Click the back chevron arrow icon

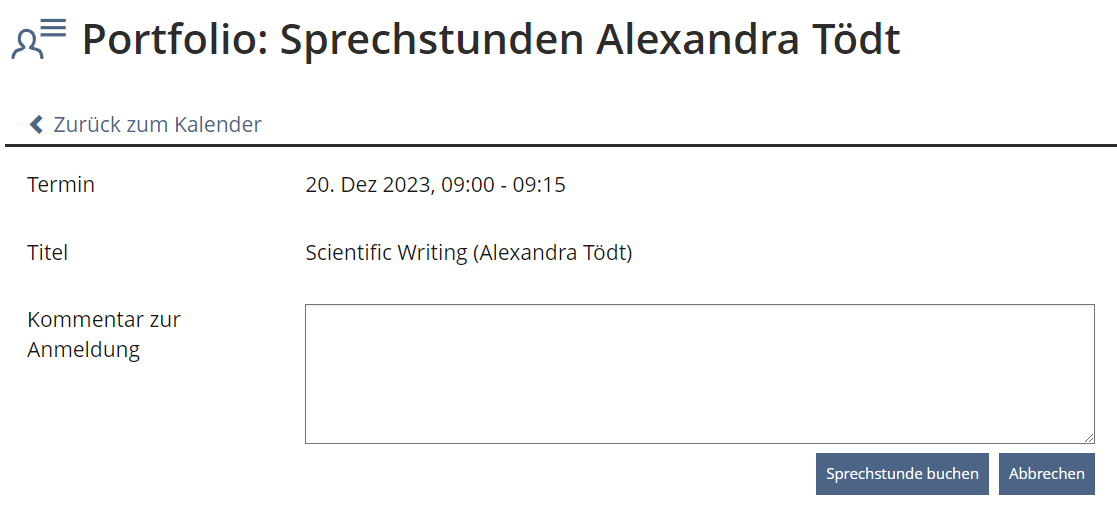(37, 124)
